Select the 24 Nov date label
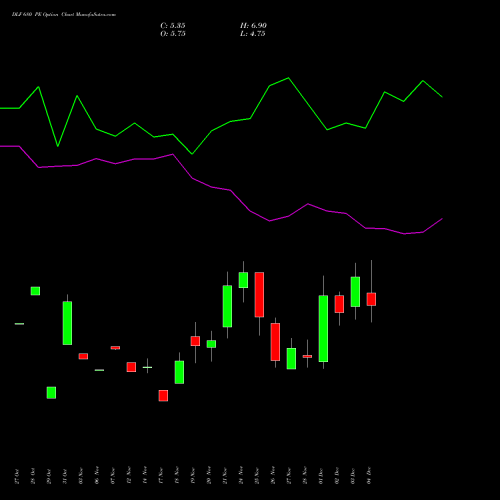This screenshot has width=500, height=500. tap(241, 476)
